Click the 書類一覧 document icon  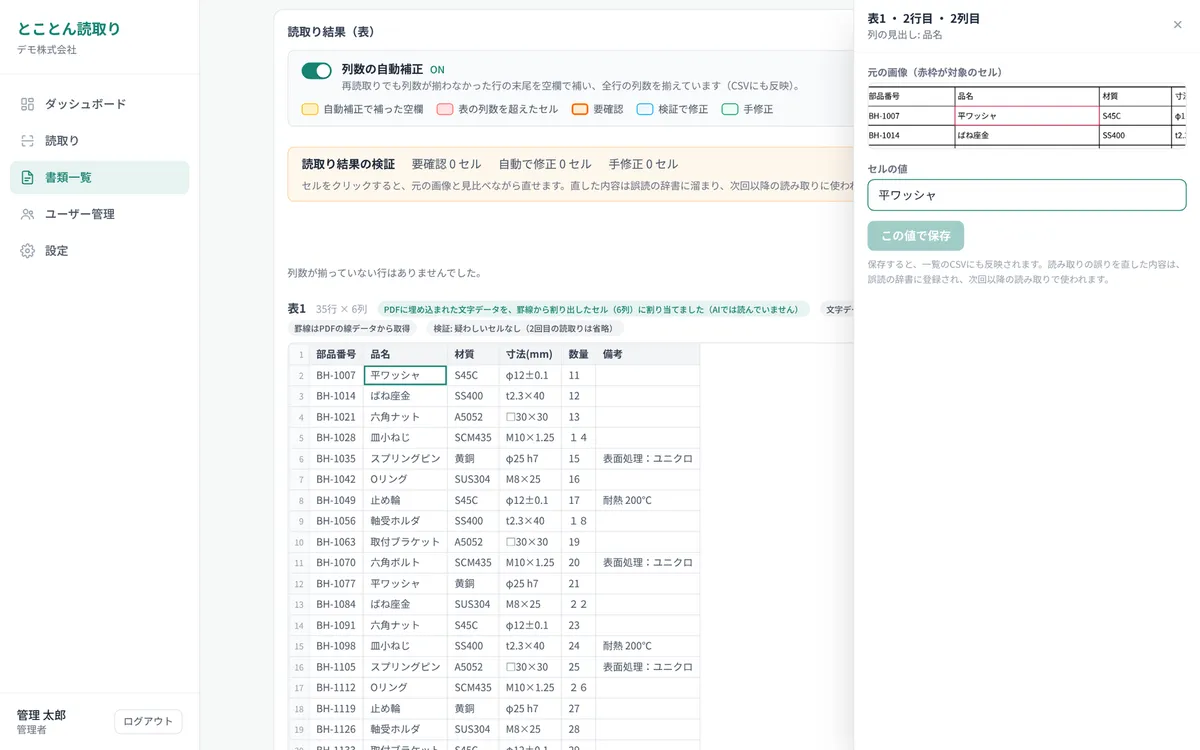click(27, 177)
